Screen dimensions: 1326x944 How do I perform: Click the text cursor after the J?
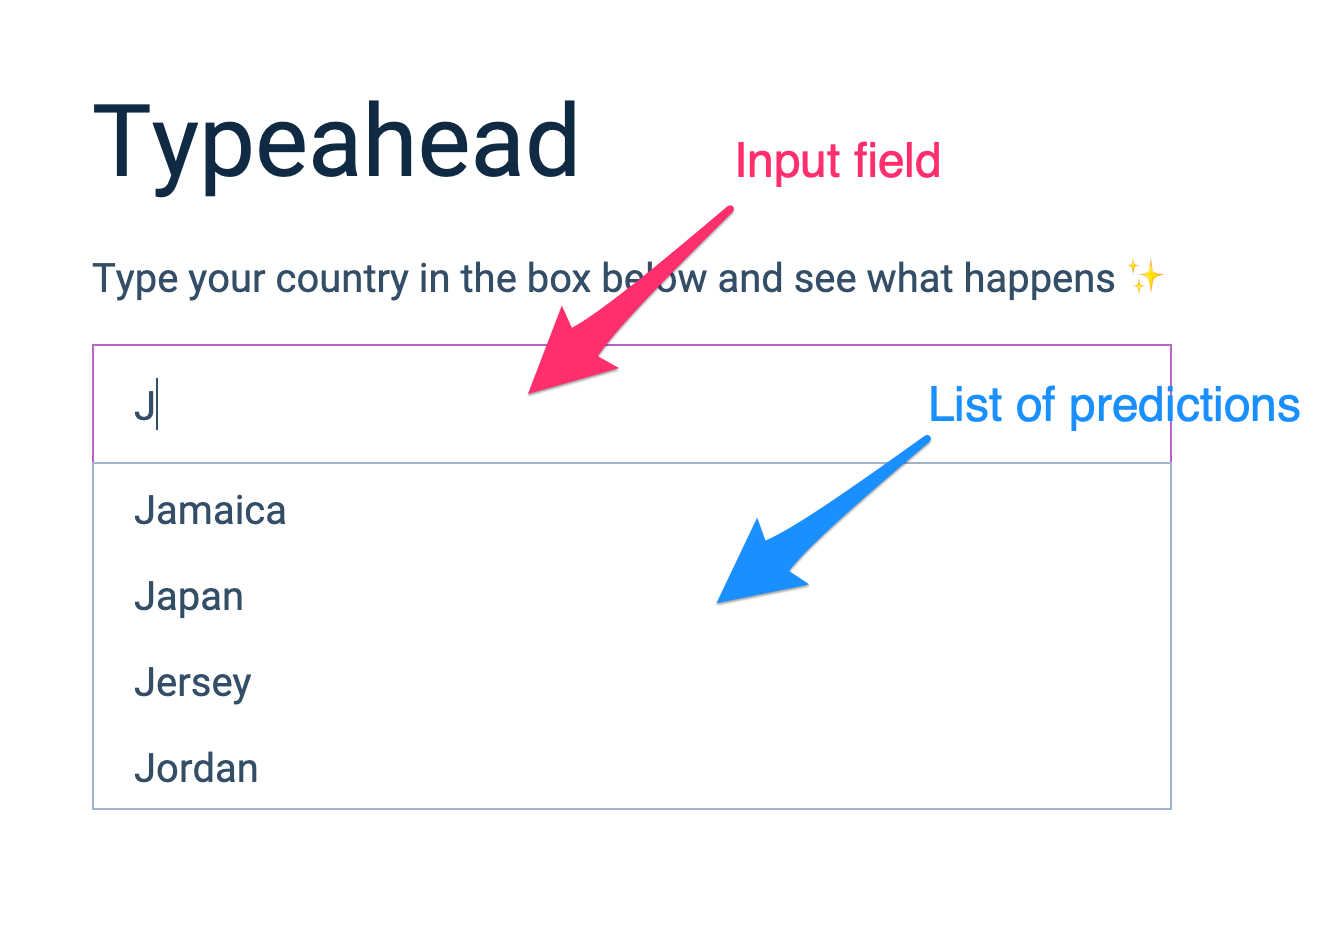158,403
